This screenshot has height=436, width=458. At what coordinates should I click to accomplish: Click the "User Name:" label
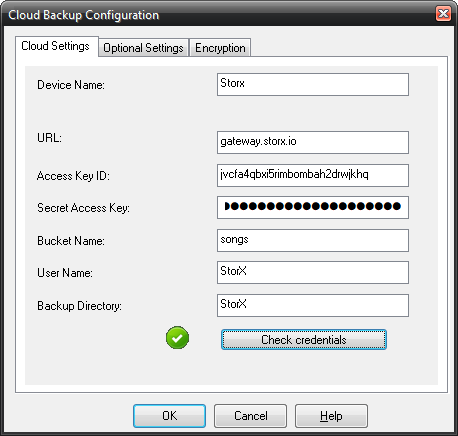pos(65,273)
